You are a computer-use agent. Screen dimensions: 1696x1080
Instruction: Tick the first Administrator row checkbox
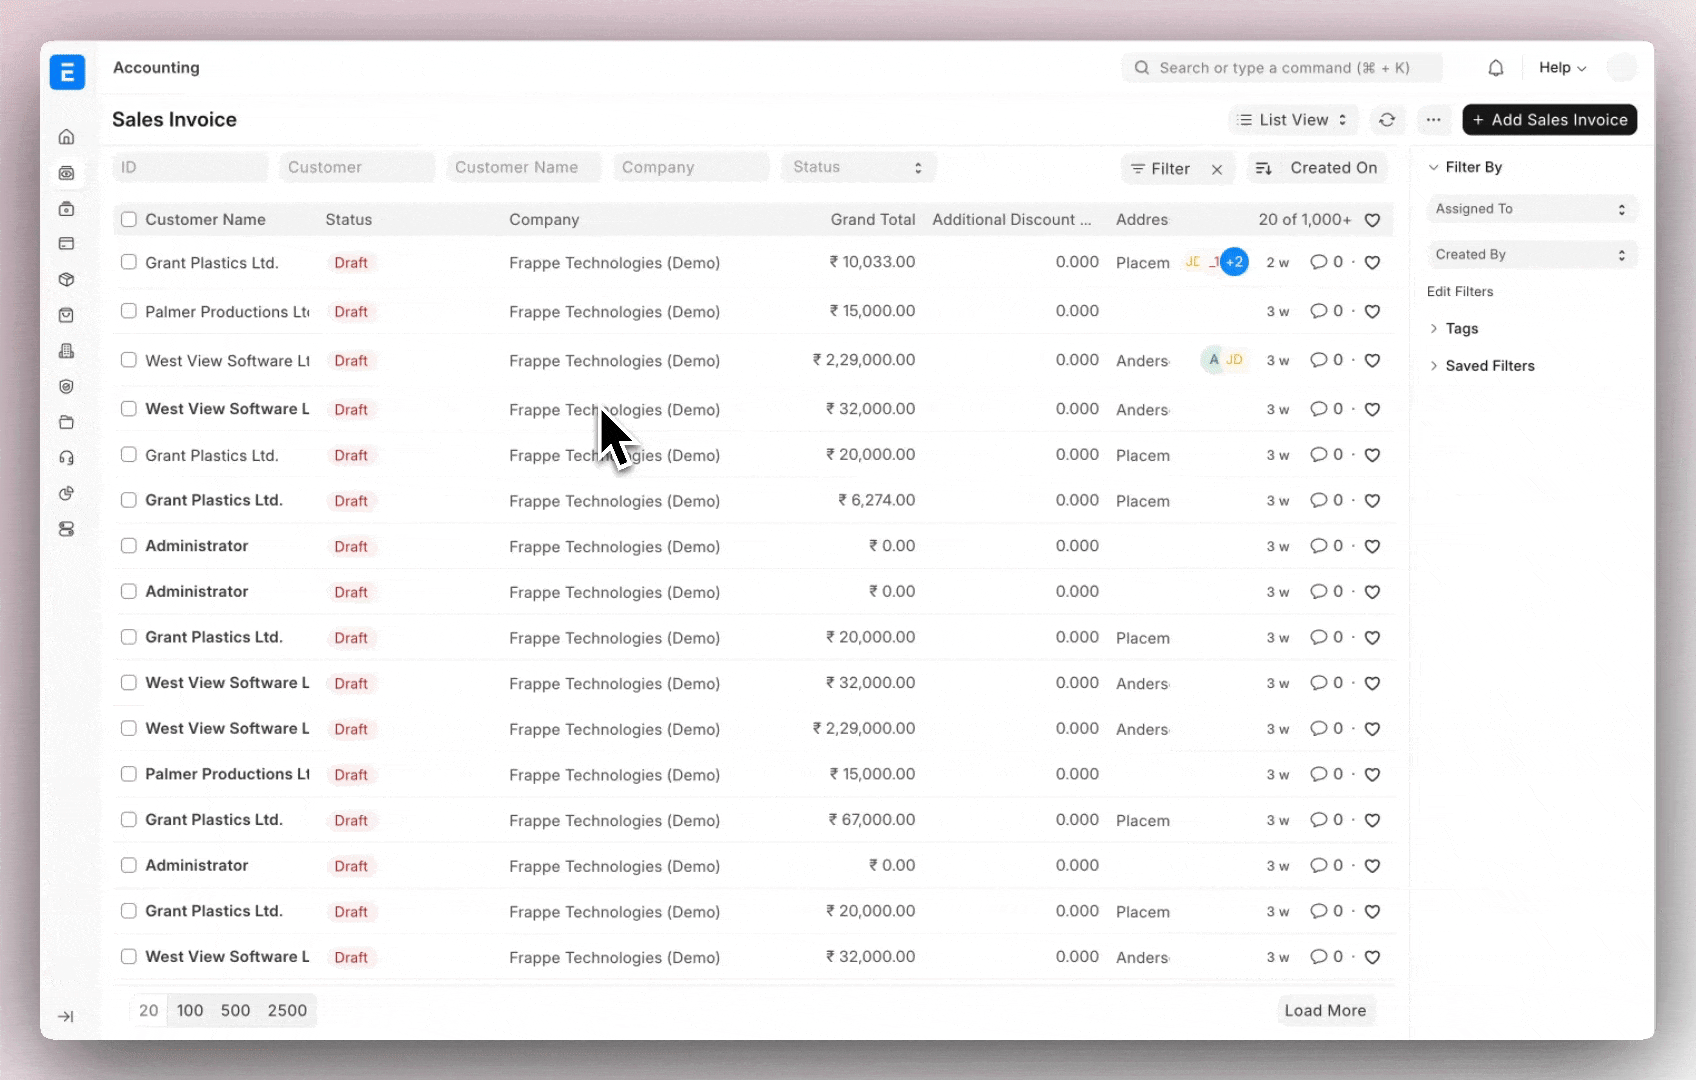(128, 546)
